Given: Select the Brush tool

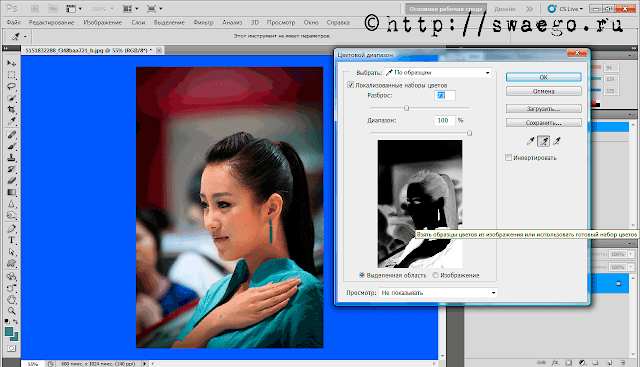Looking at the screenshot, I should point(11,146).
